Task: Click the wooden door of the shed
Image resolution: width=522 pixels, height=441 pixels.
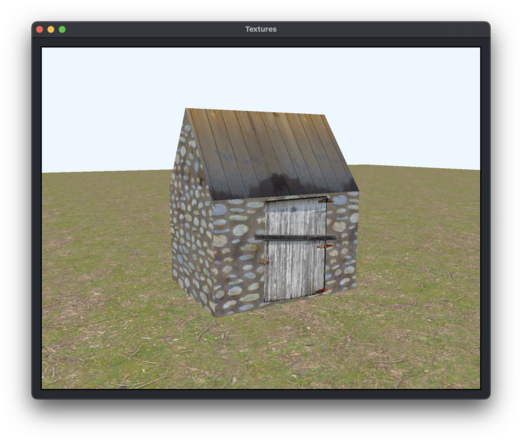Action: coord(295,249)
